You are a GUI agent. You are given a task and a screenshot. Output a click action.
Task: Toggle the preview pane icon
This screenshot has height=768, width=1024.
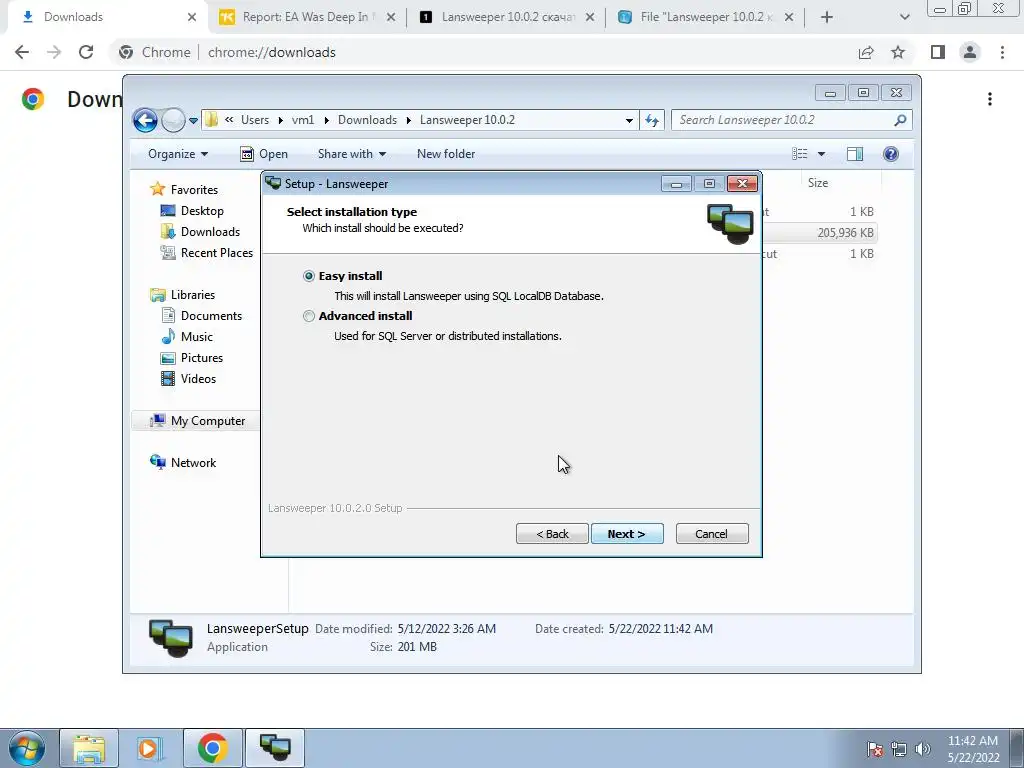[855, 154]
